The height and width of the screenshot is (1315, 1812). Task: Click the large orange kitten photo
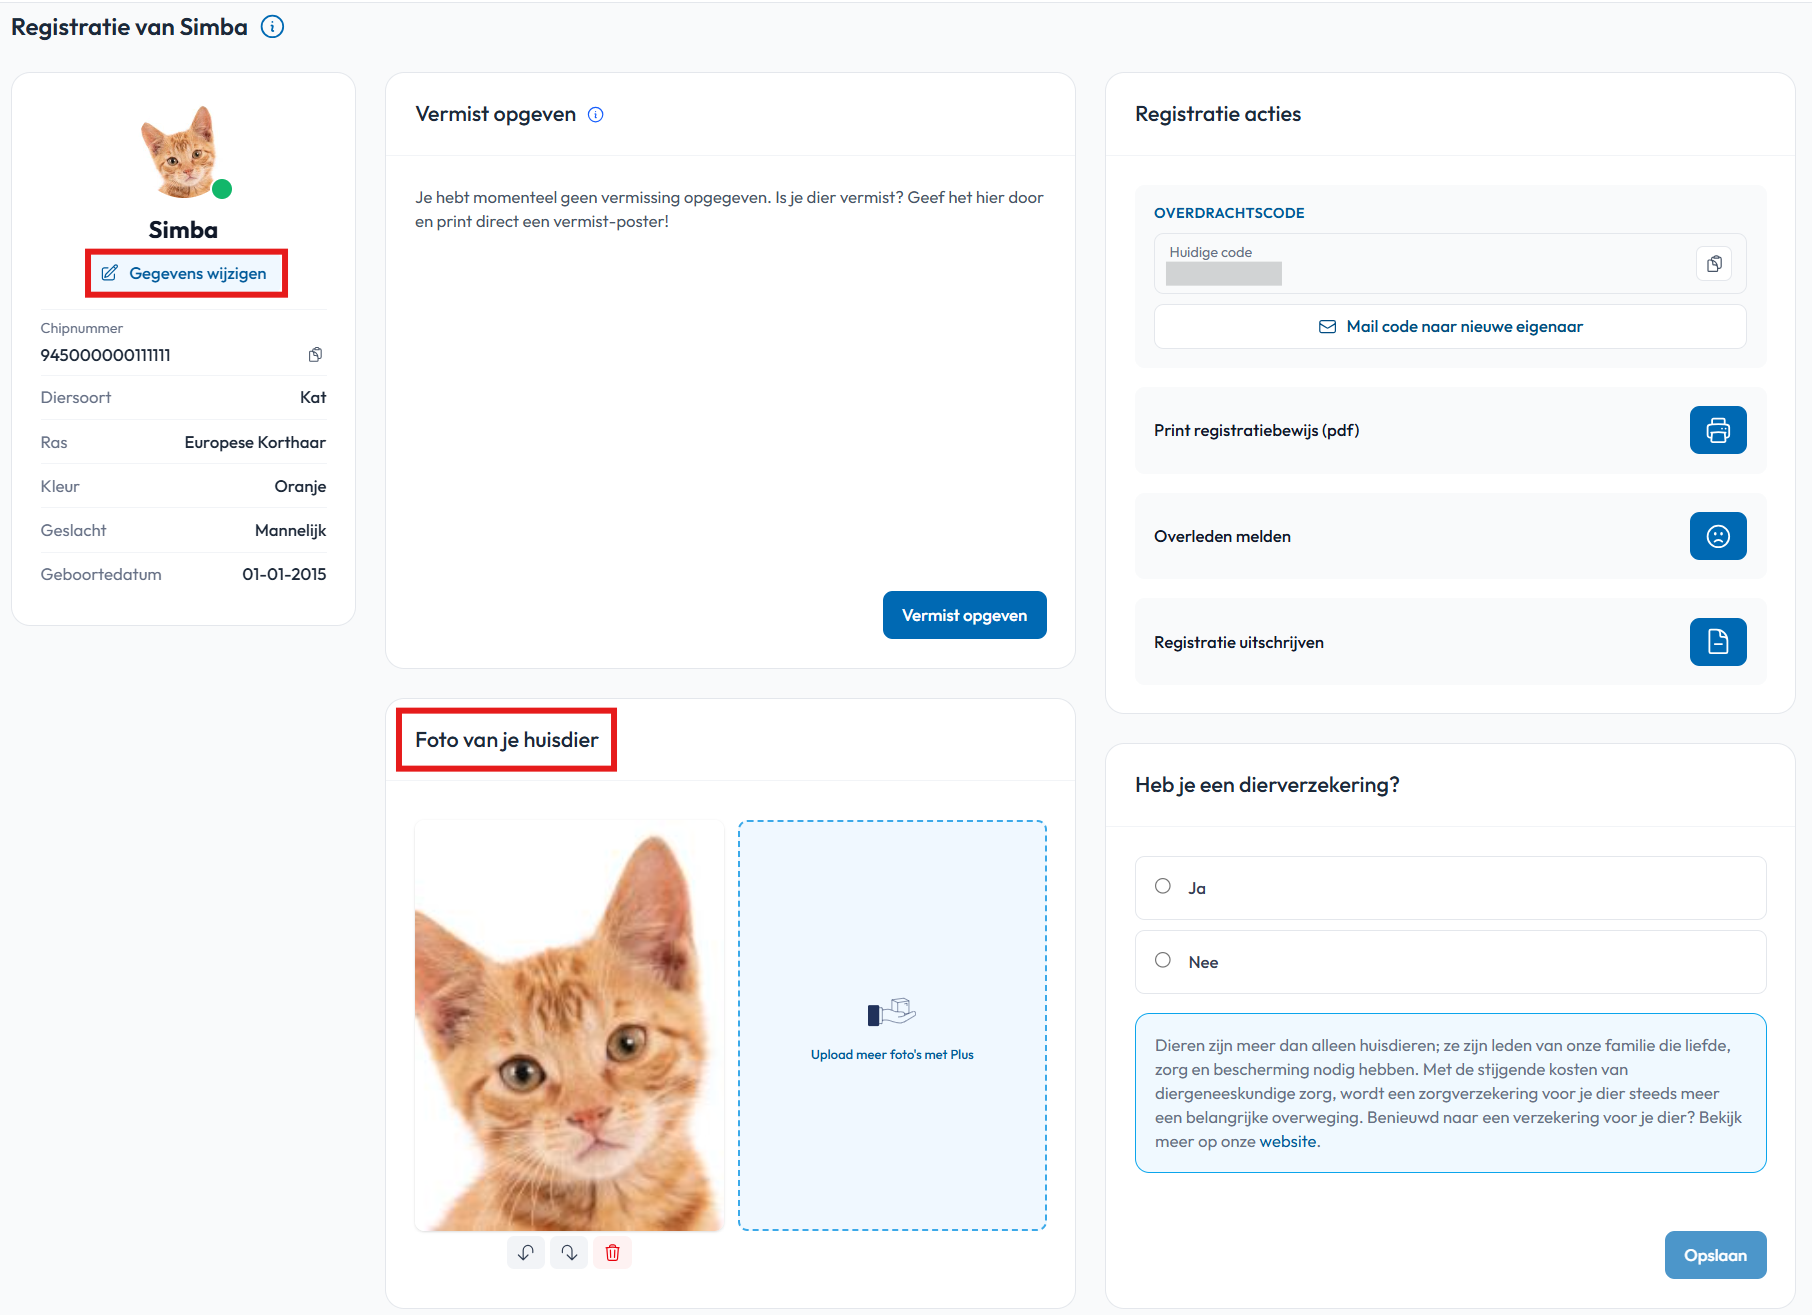pyautogui.click(x=569, y=1026)
